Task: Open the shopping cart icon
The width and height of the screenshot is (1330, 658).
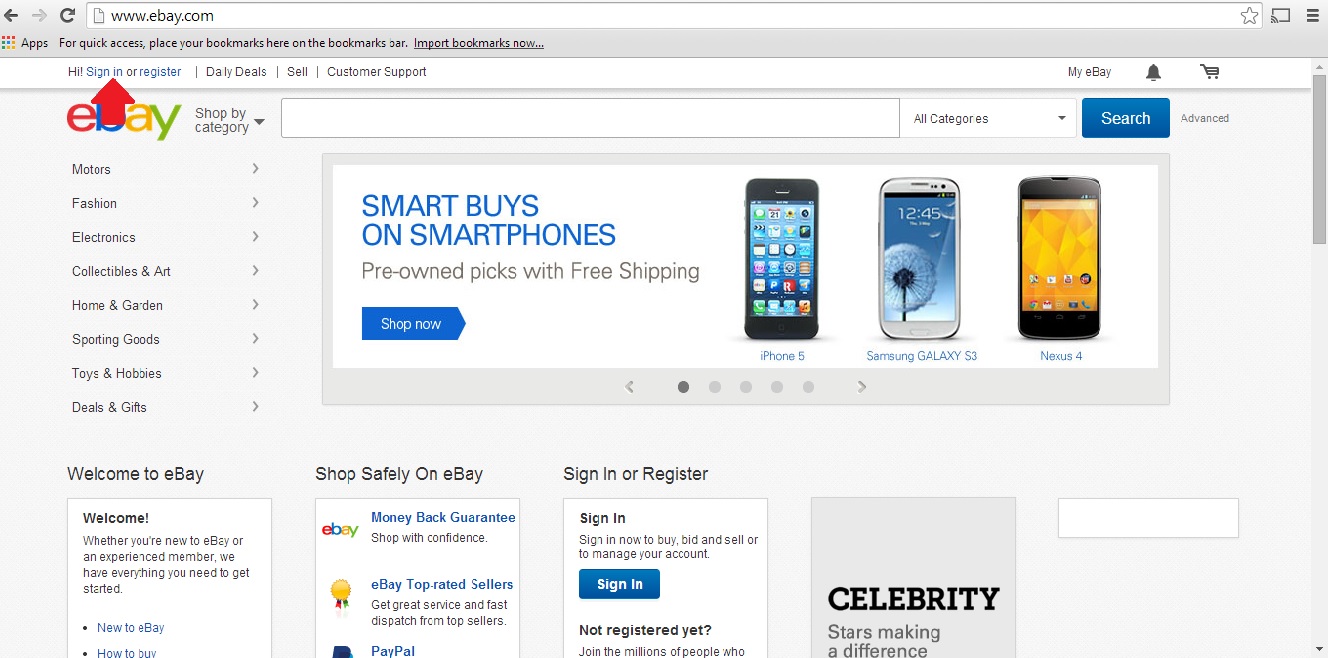Action: pos(1210,71)
